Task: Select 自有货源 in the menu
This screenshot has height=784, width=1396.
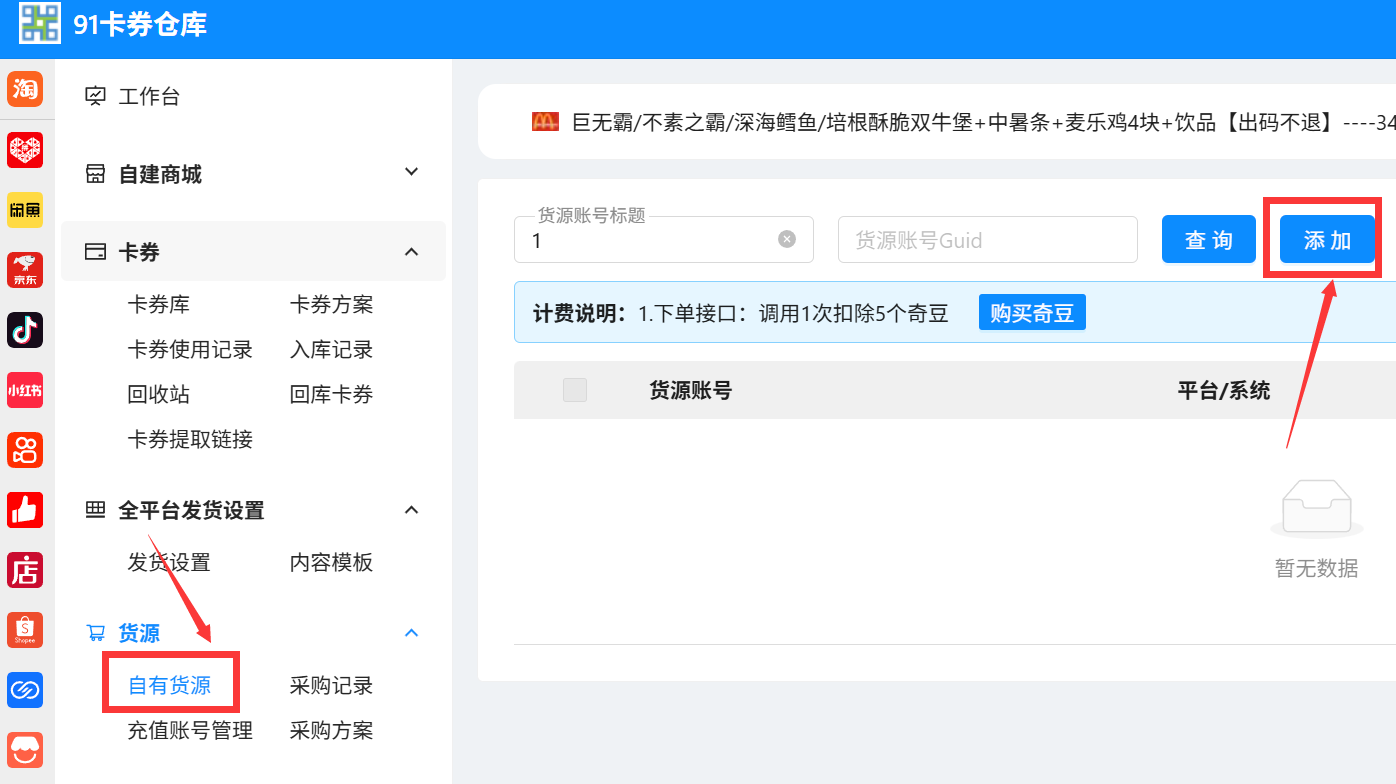Action: [x=169, y=686]
